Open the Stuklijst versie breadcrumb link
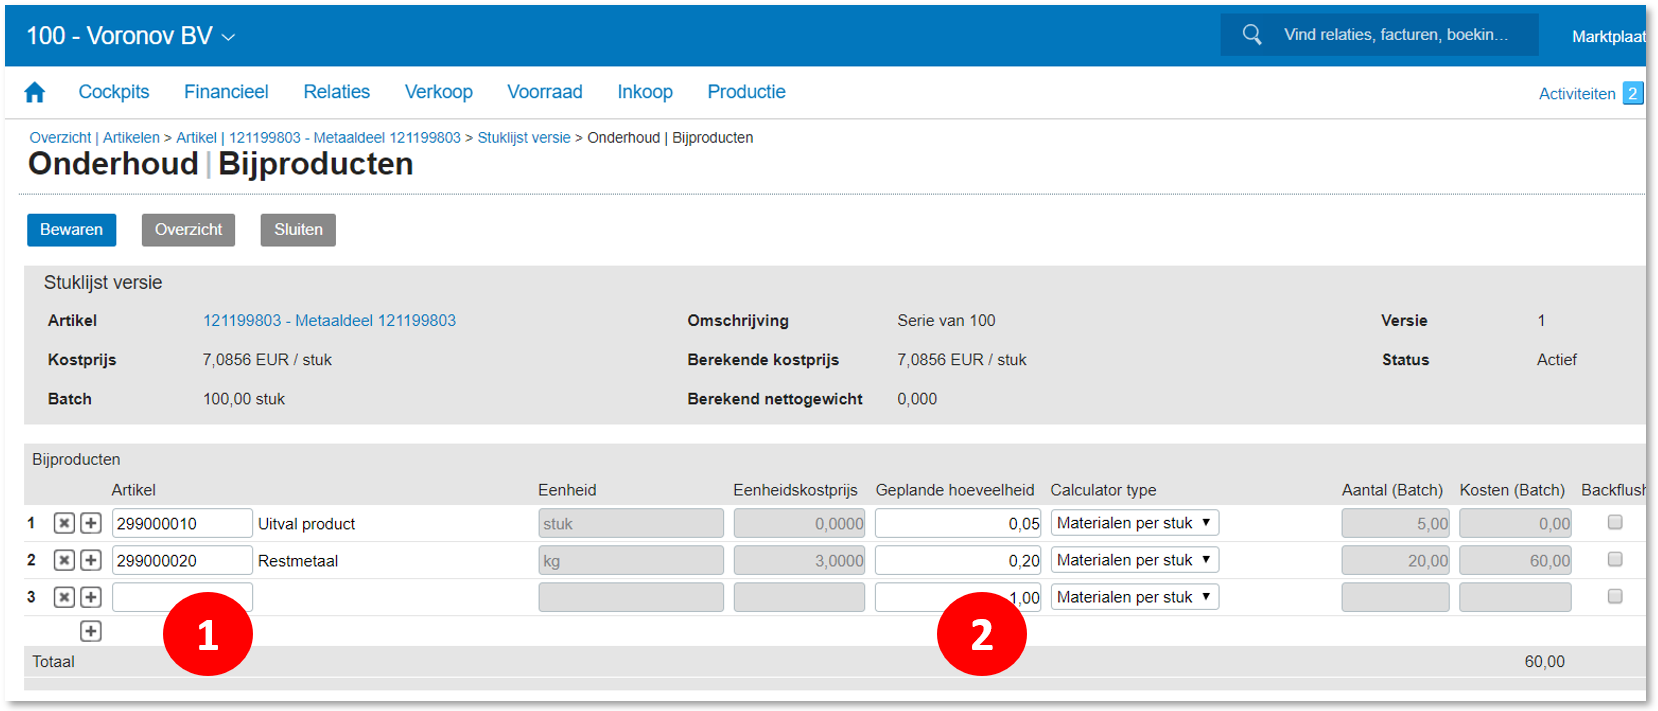 click(523, 138)
